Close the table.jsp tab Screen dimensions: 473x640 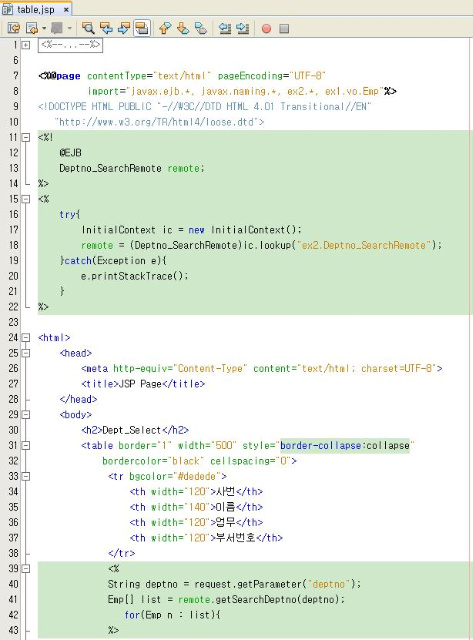66,9
